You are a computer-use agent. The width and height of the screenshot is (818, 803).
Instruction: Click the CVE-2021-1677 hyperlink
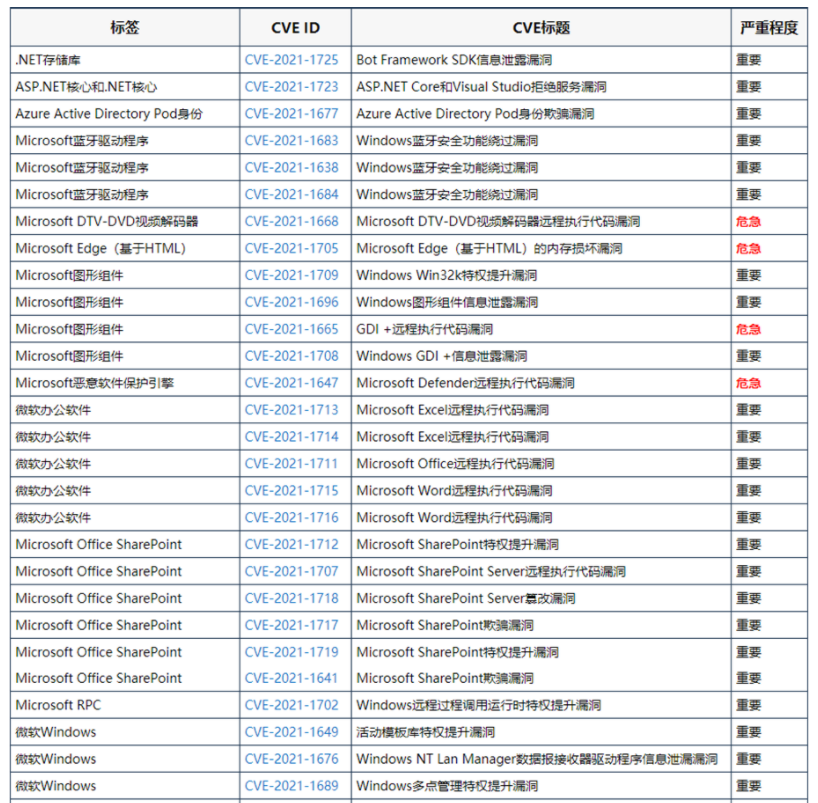291,114
